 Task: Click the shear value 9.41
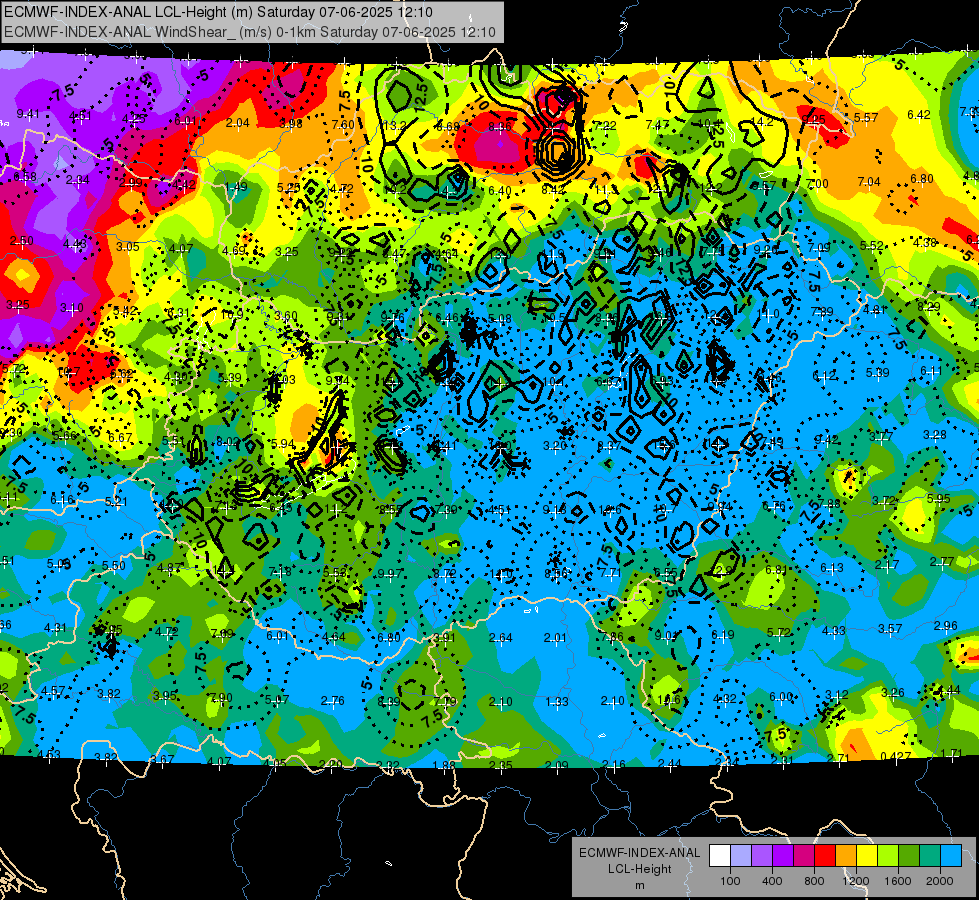coord(27,113)
